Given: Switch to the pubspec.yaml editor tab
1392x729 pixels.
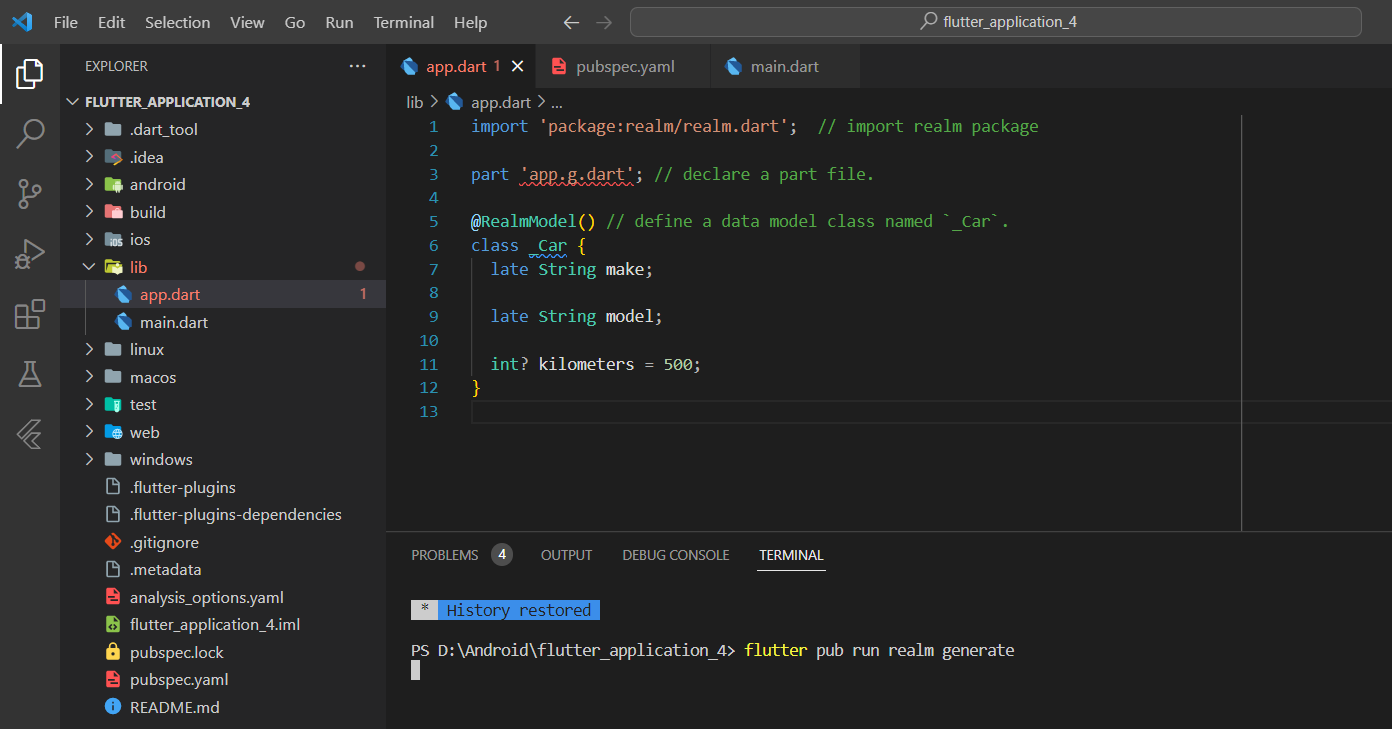Looking at the screenshot, I should (624, 66).
